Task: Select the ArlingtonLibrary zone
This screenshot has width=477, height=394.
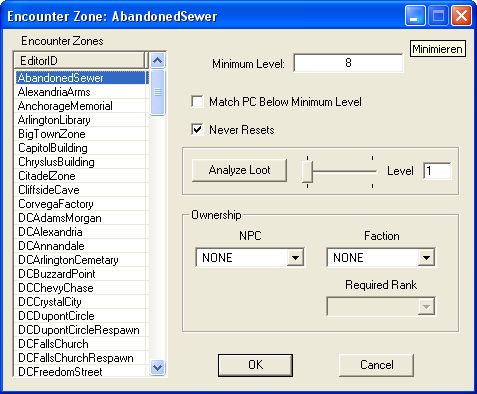Action: click(81, 120)
